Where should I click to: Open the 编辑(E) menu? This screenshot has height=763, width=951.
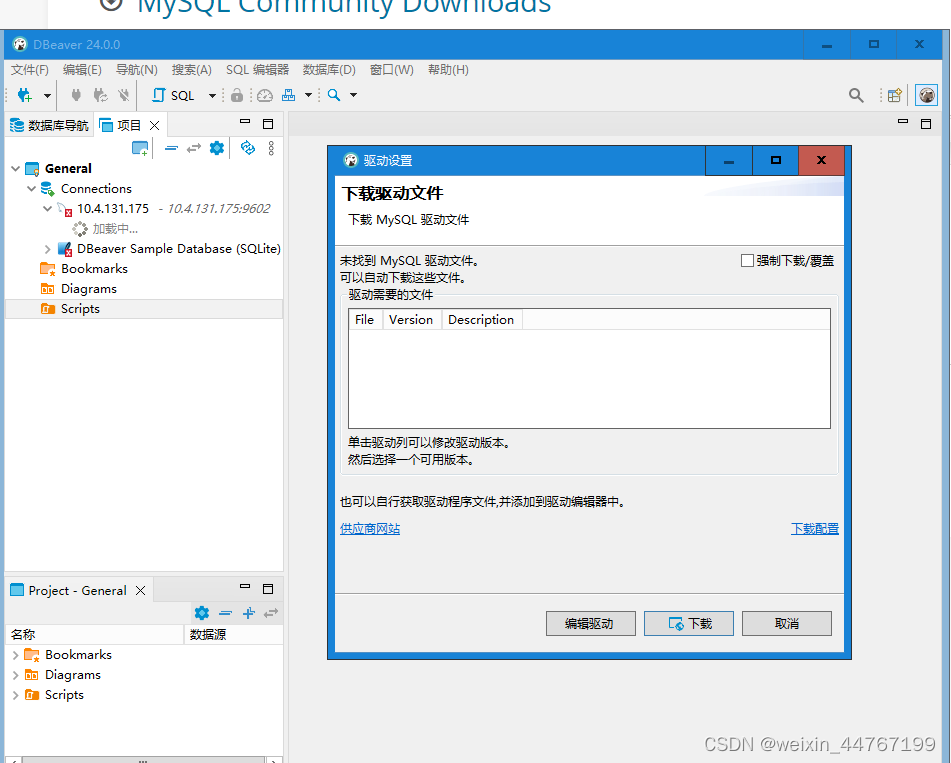tap(82, 70)
